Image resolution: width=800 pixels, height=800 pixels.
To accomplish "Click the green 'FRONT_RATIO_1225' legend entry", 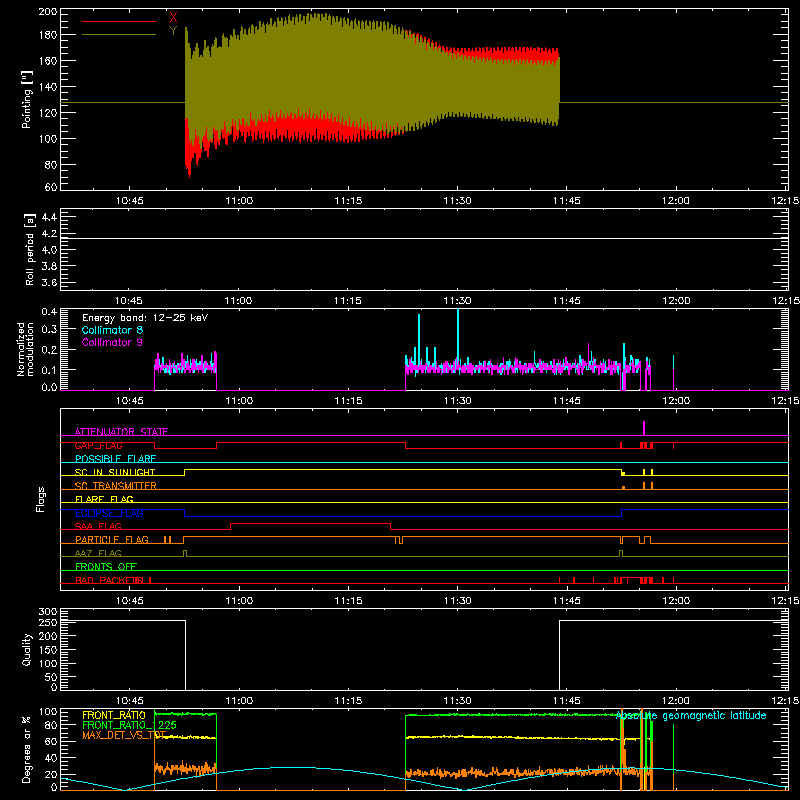I will 129,725.
